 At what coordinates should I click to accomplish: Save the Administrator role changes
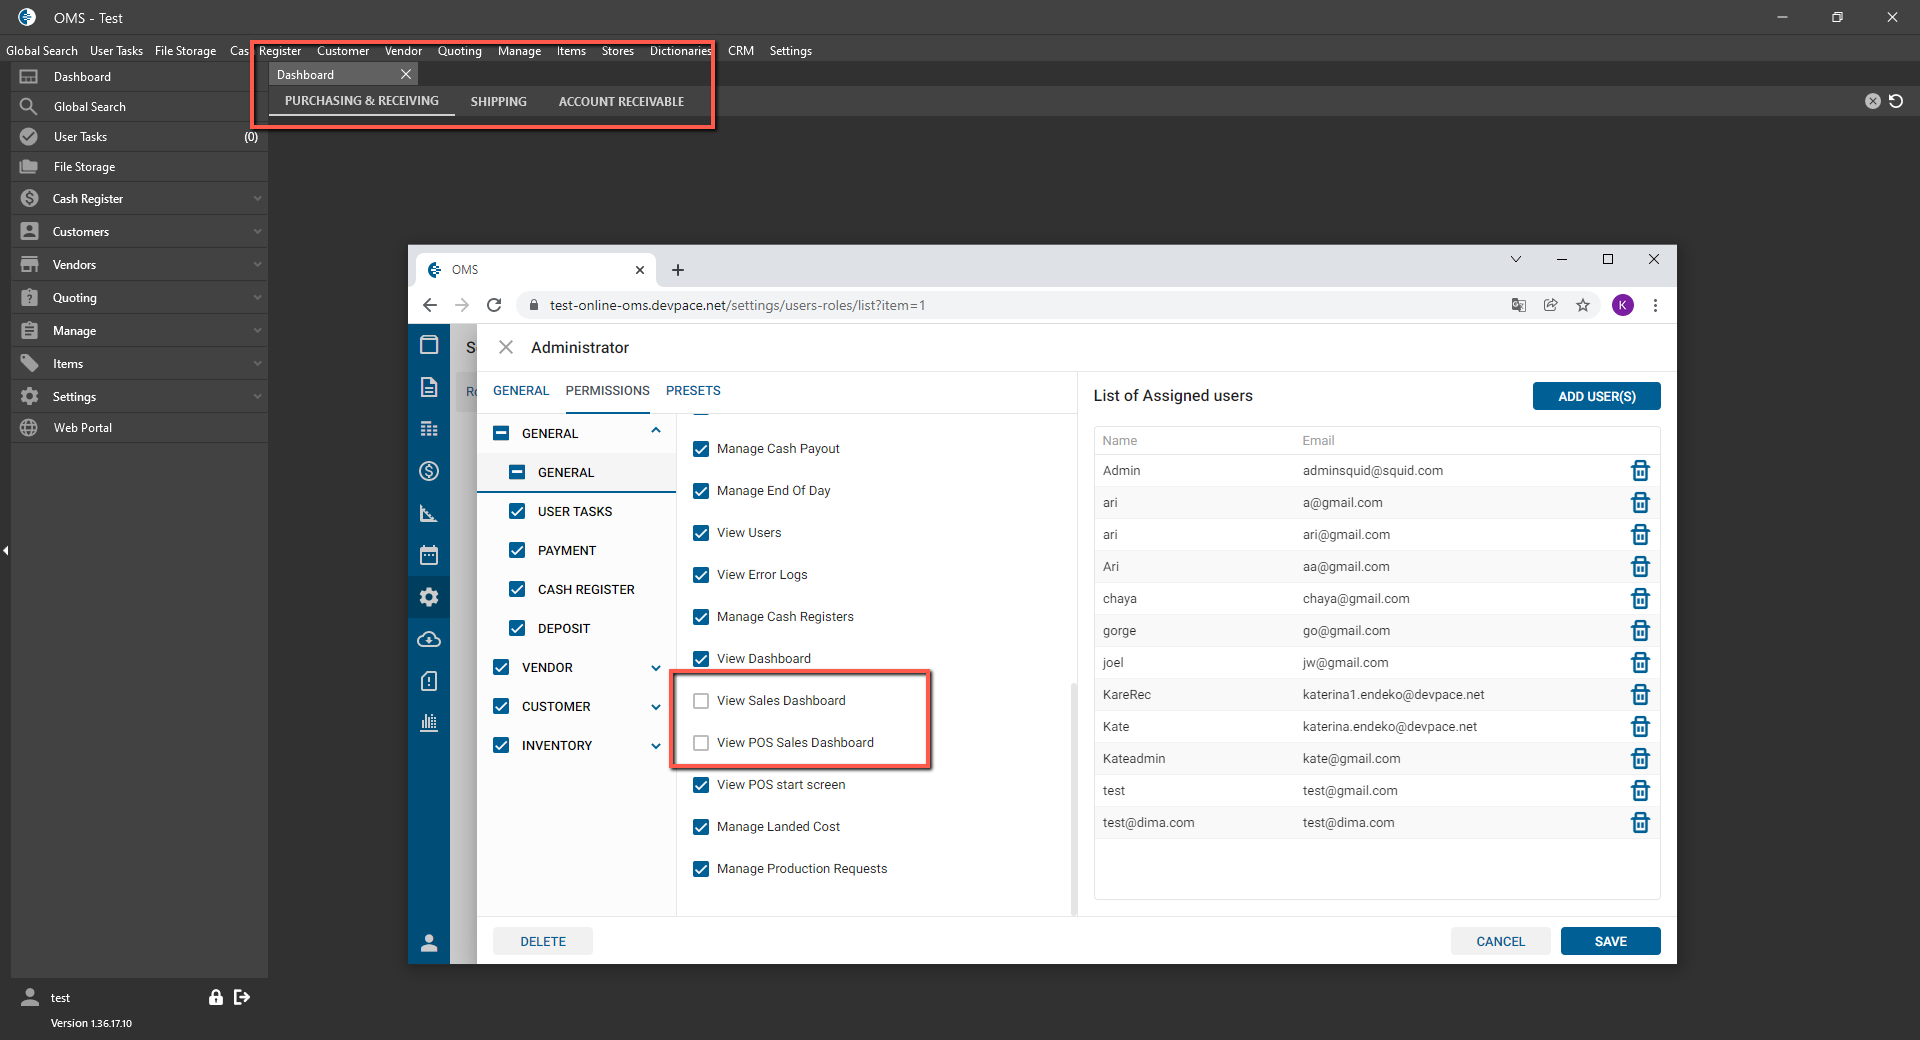(x=1610, y=941)
